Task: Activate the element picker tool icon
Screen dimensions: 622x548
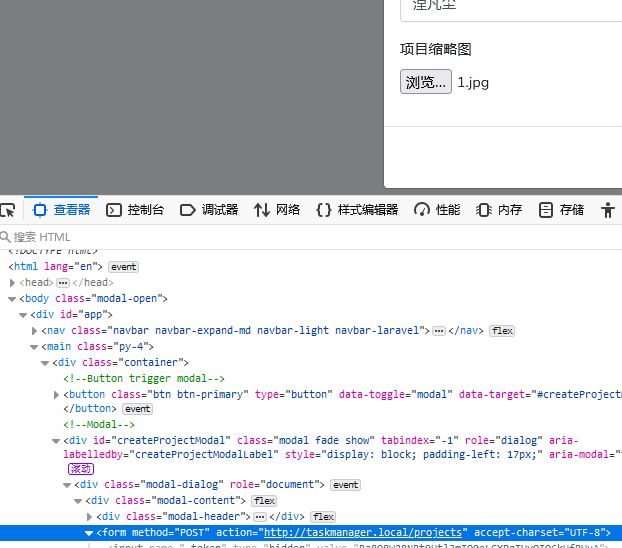Action: [8, 210]
